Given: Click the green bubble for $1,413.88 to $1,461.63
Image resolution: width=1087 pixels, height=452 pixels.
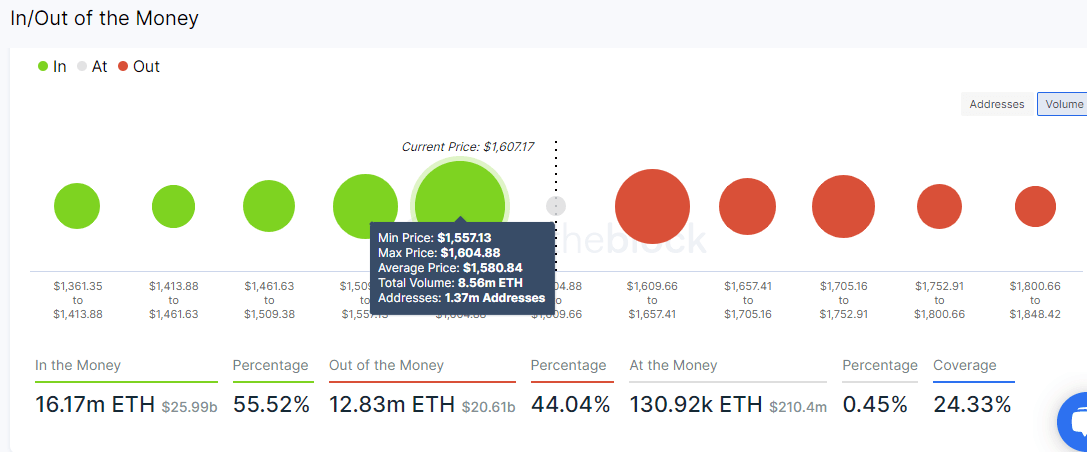Looking at the screenshot, I should (x=173, y=207).
